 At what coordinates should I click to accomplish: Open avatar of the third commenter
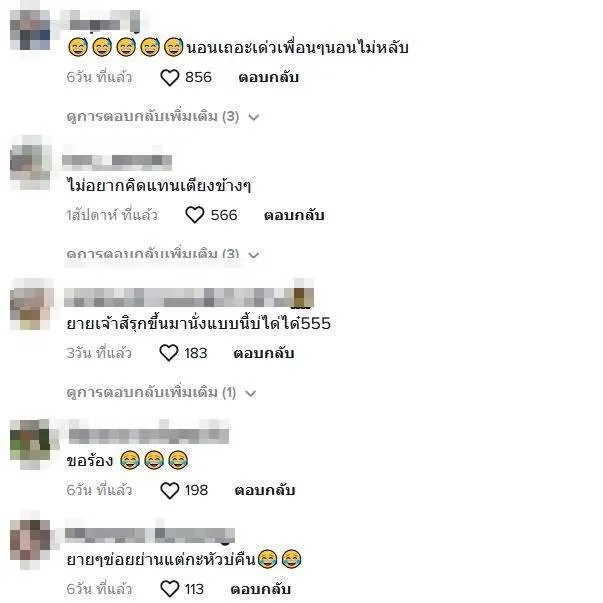tap(30, 306)
